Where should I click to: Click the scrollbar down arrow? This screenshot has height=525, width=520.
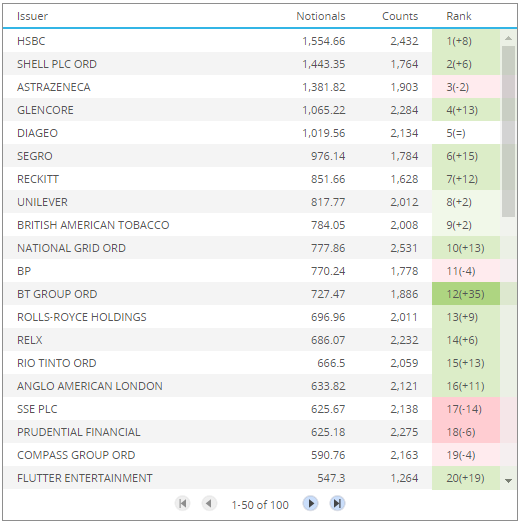click(x=508, y=481)
